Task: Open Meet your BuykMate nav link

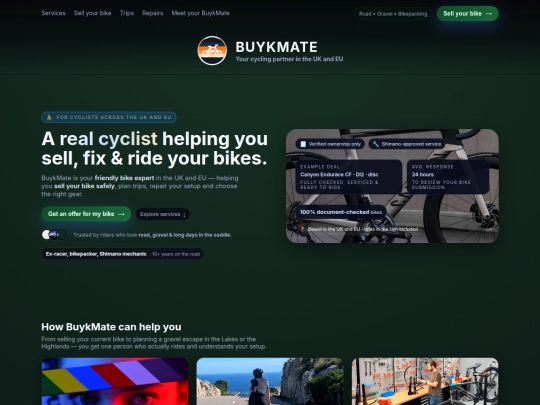Action: pyautogui.click(x=200, y=13)
